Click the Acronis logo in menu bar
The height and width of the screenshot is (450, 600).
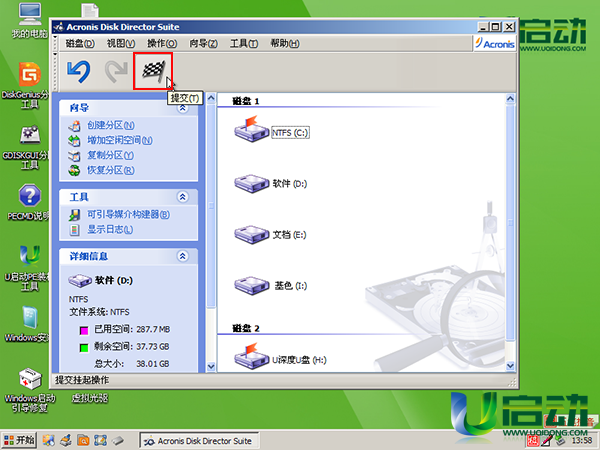click(495, 44)
